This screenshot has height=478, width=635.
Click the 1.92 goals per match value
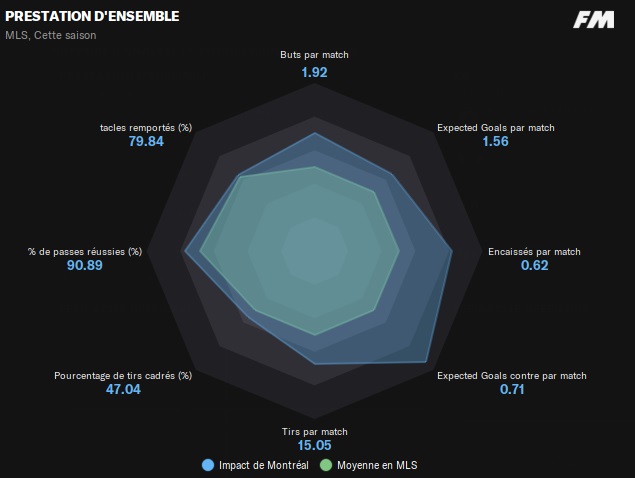tap(314, 72)
